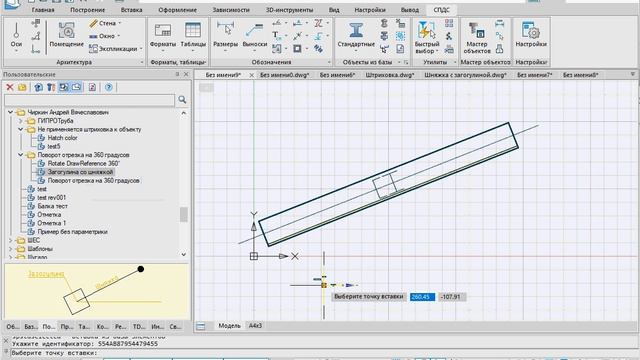Click the help question mark icon in panel
640x360 pixels.
pyautogui.click(x=109, y=87)
